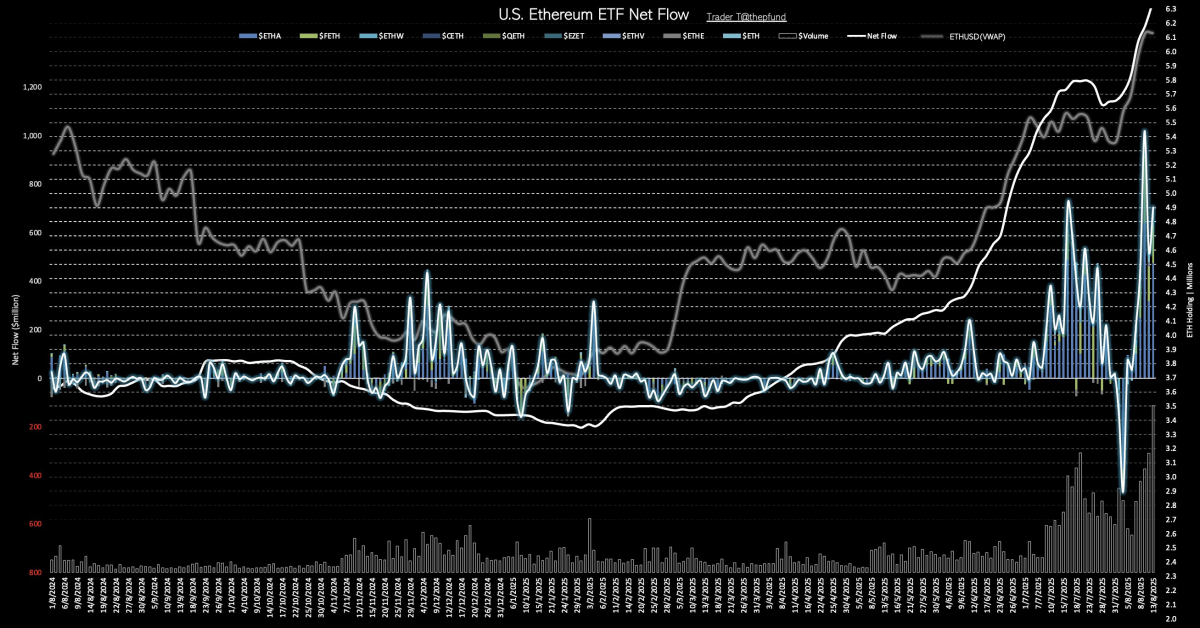Click the 1,200 left axis tick label
The height and width of the screenshot is (628, 1200).
pos(33,87)
